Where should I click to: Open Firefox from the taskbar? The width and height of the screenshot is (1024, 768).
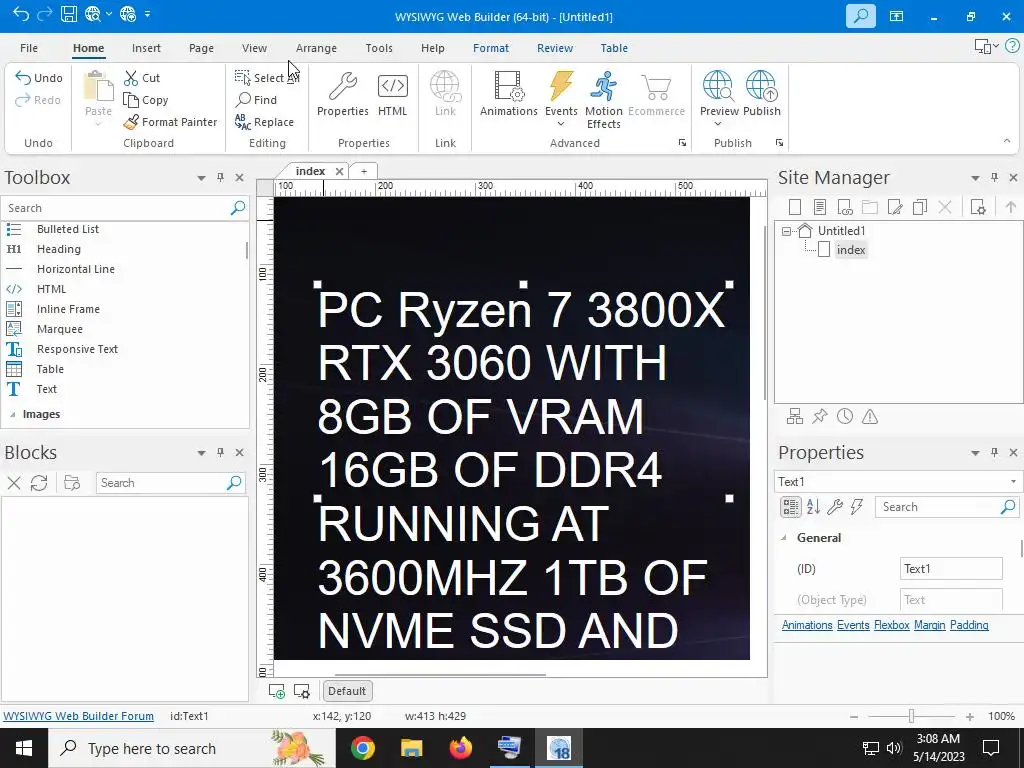click(460, 748)
